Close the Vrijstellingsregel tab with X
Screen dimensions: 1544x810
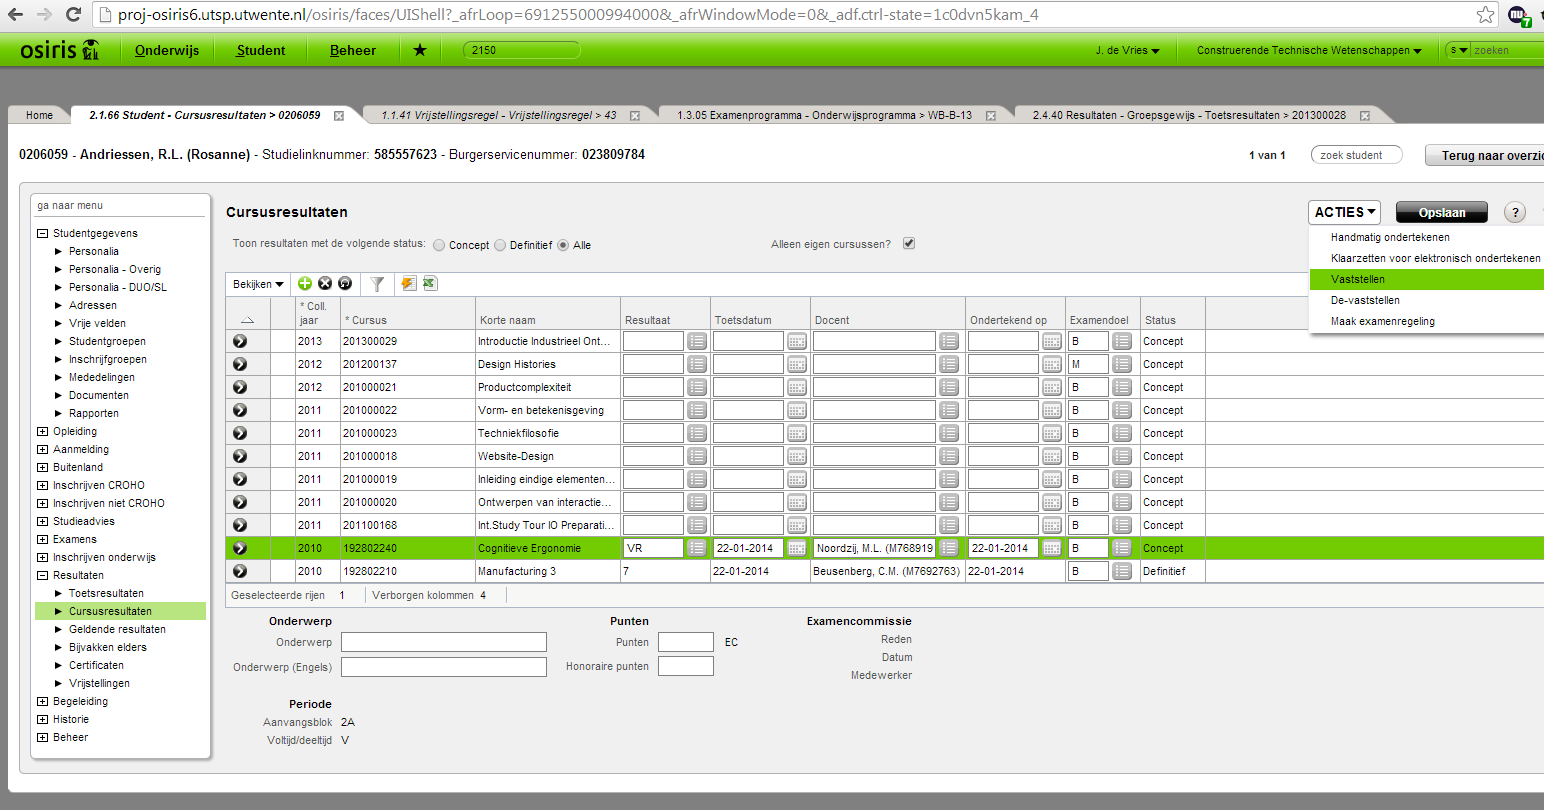pos(634,116)
